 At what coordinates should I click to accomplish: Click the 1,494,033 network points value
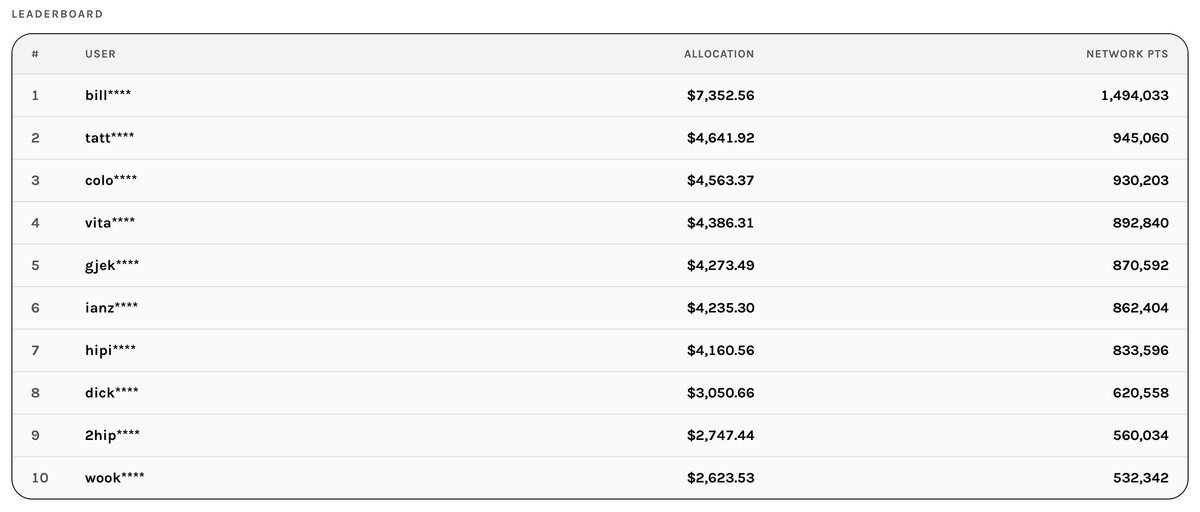(x=1126, y=95)
